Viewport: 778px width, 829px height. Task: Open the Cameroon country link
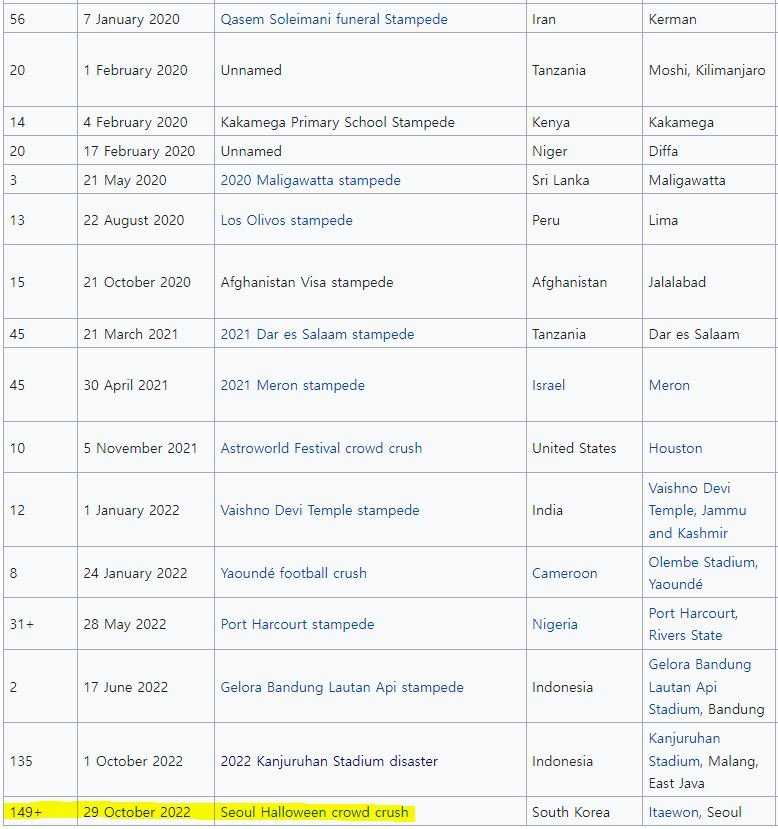(x=564, y=573)
